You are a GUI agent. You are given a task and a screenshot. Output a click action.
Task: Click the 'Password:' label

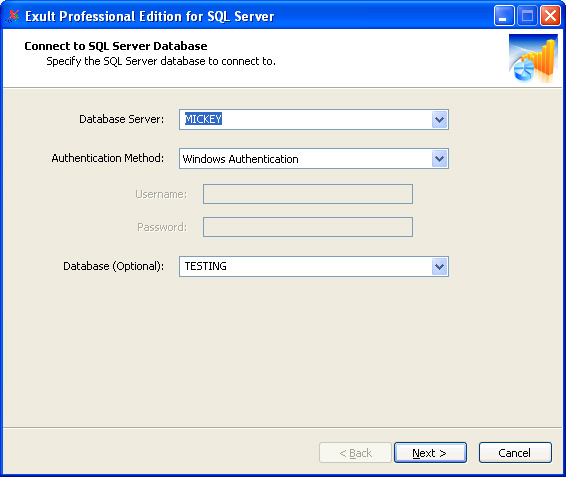(x=162, y=227)
